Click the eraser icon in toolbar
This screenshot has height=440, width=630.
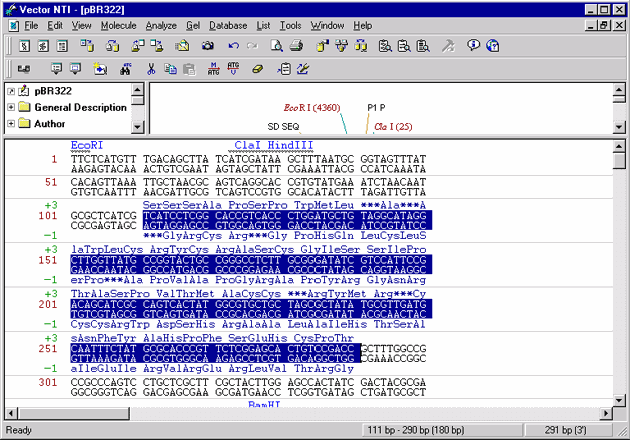click(x=258, y=69)
